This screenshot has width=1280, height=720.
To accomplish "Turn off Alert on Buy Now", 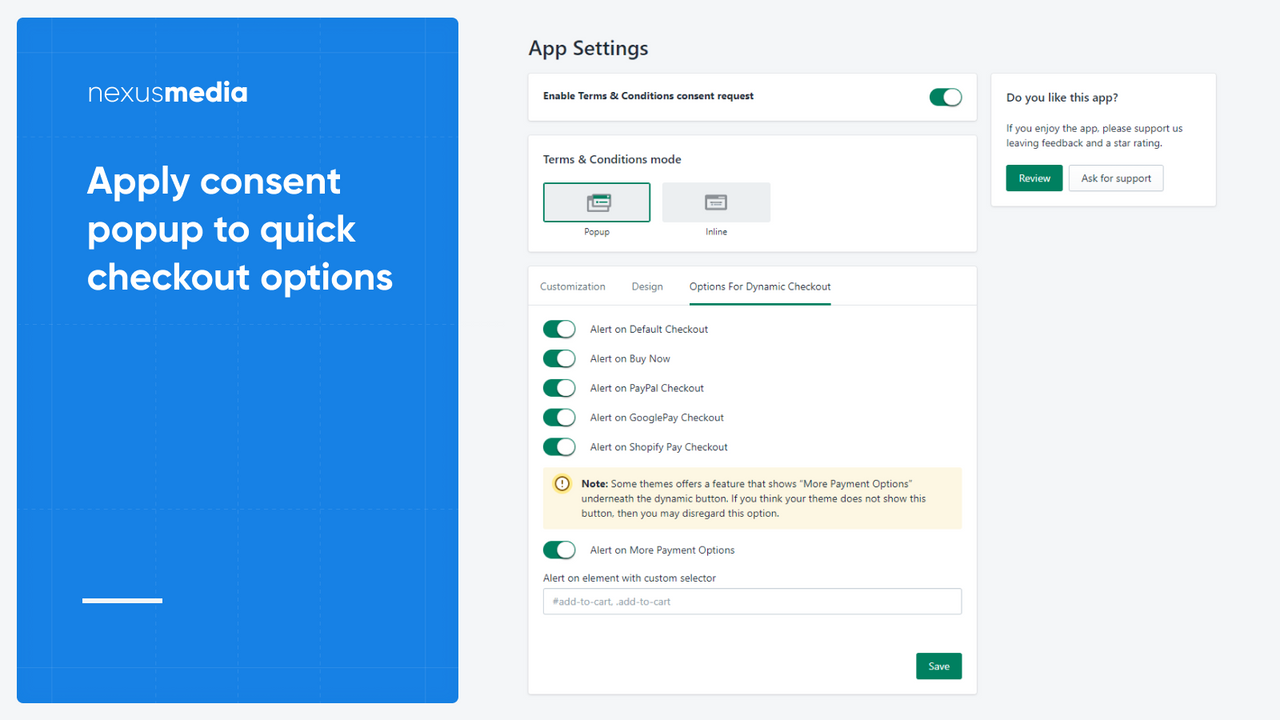I will coord(559,358).
